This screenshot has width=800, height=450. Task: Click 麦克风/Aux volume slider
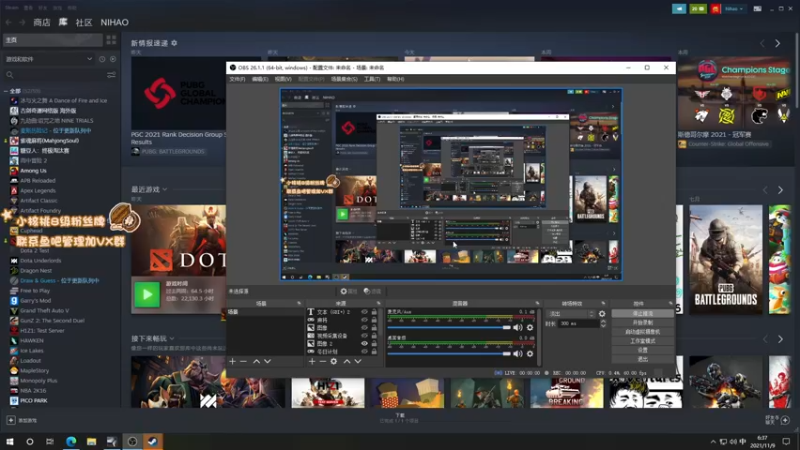449,328
